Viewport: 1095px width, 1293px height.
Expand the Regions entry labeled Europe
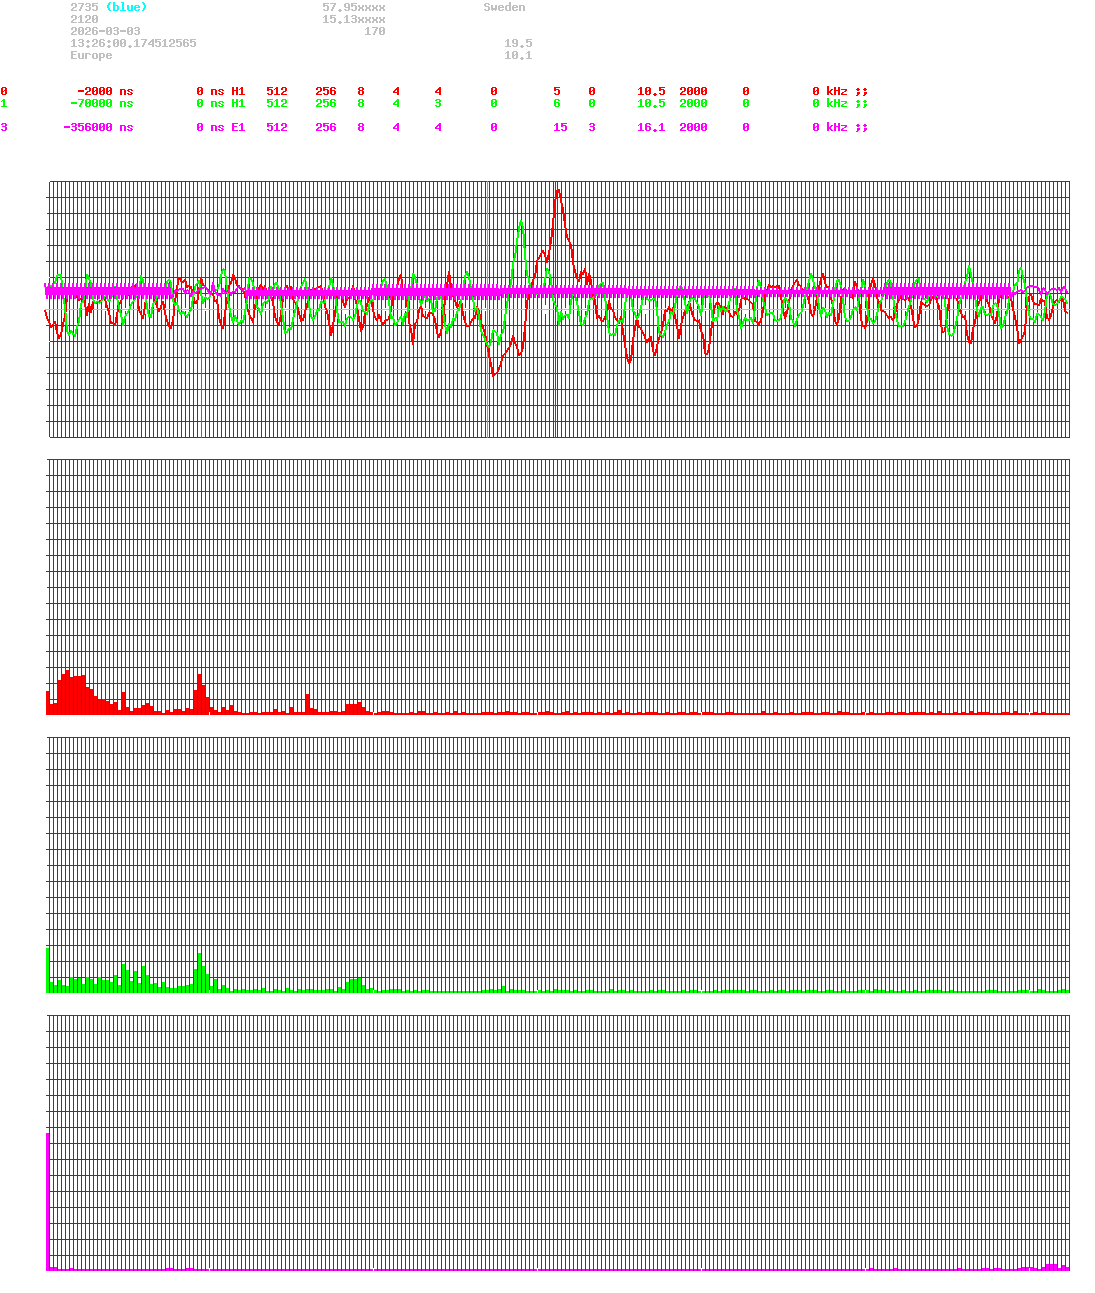[x=90, y=55]
